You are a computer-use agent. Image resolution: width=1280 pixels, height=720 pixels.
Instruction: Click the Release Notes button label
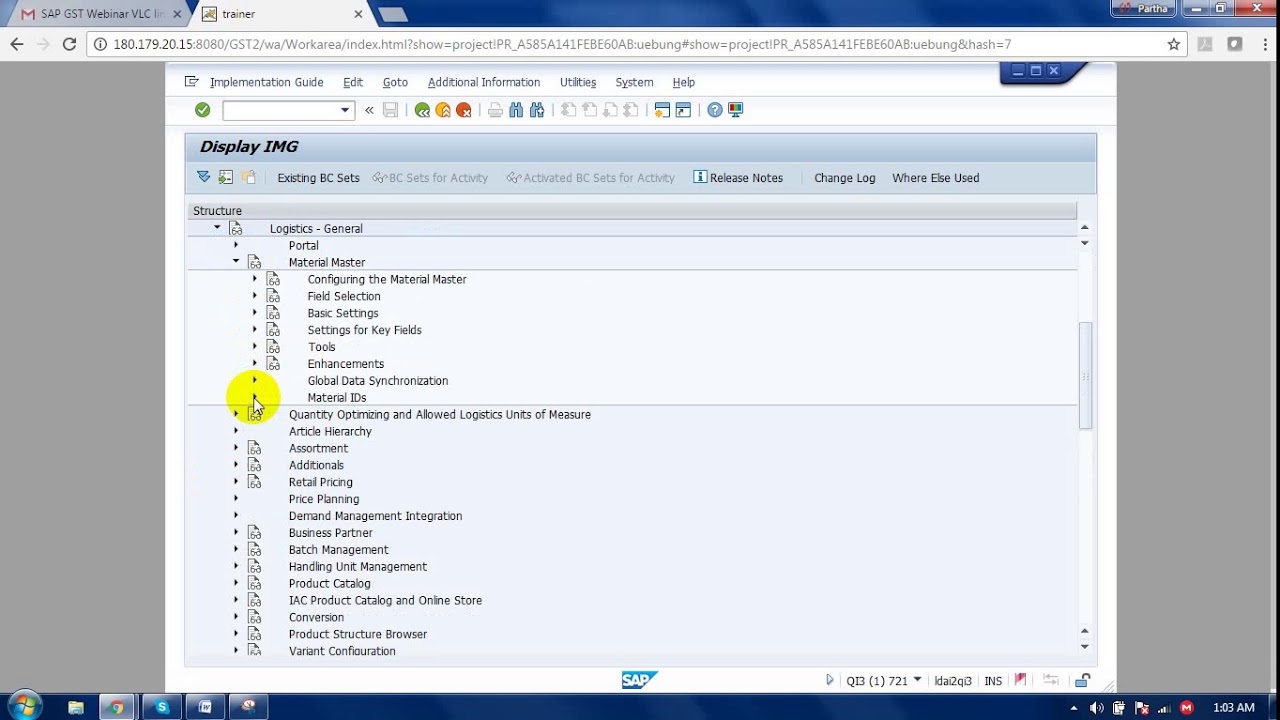point(746,178)
